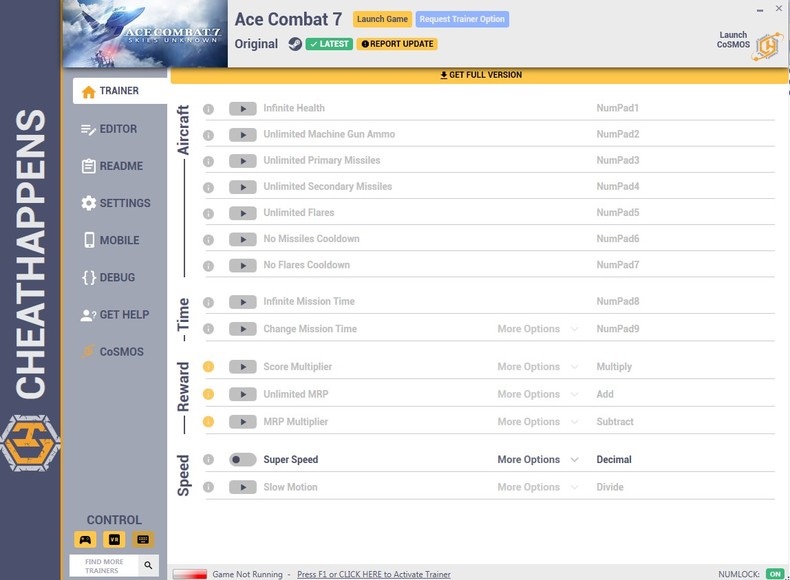The width and height of the screenshot is (790, 580).
Task: Open the TRAINER tab
Action: [x=120, y=91]
